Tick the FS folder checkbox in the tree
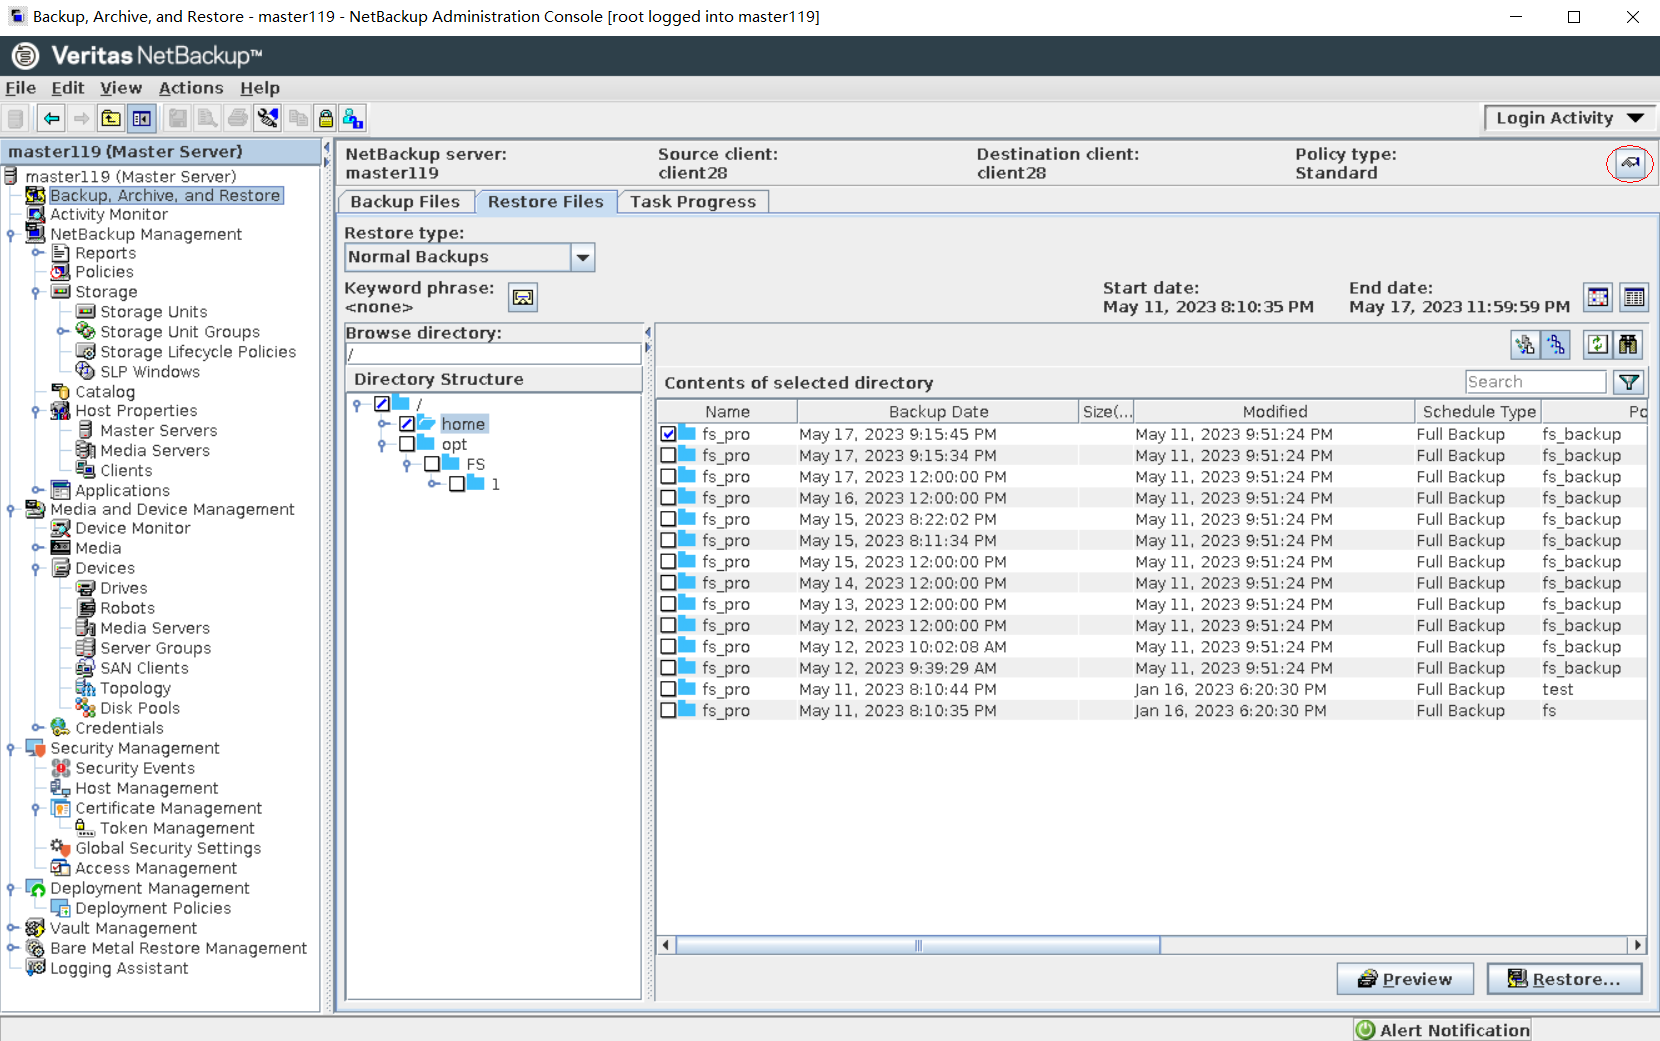The image size is (1660, 1041). 432,464
